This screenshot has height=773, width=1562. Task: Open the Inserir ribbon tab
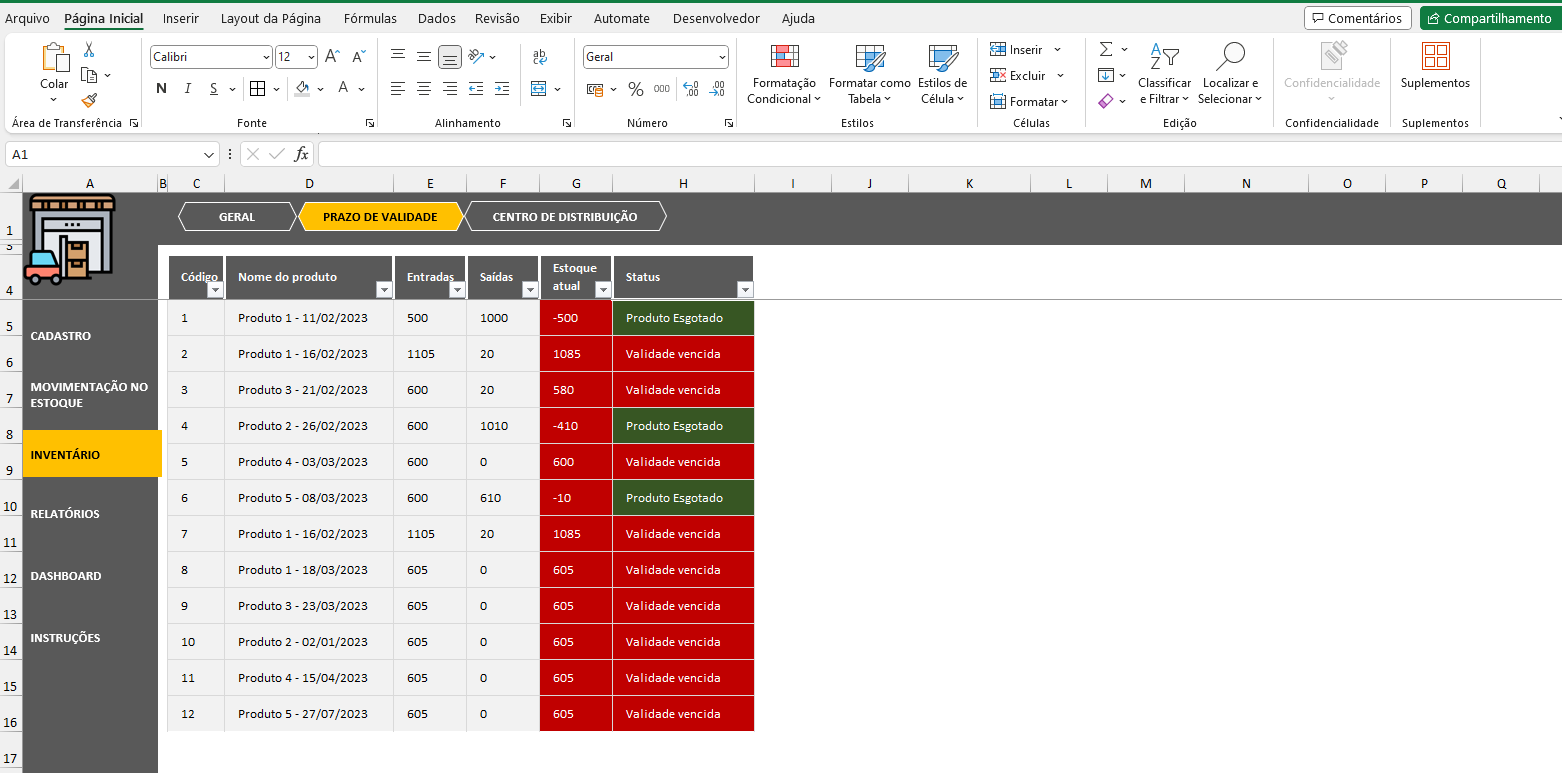tap(181, 18)
